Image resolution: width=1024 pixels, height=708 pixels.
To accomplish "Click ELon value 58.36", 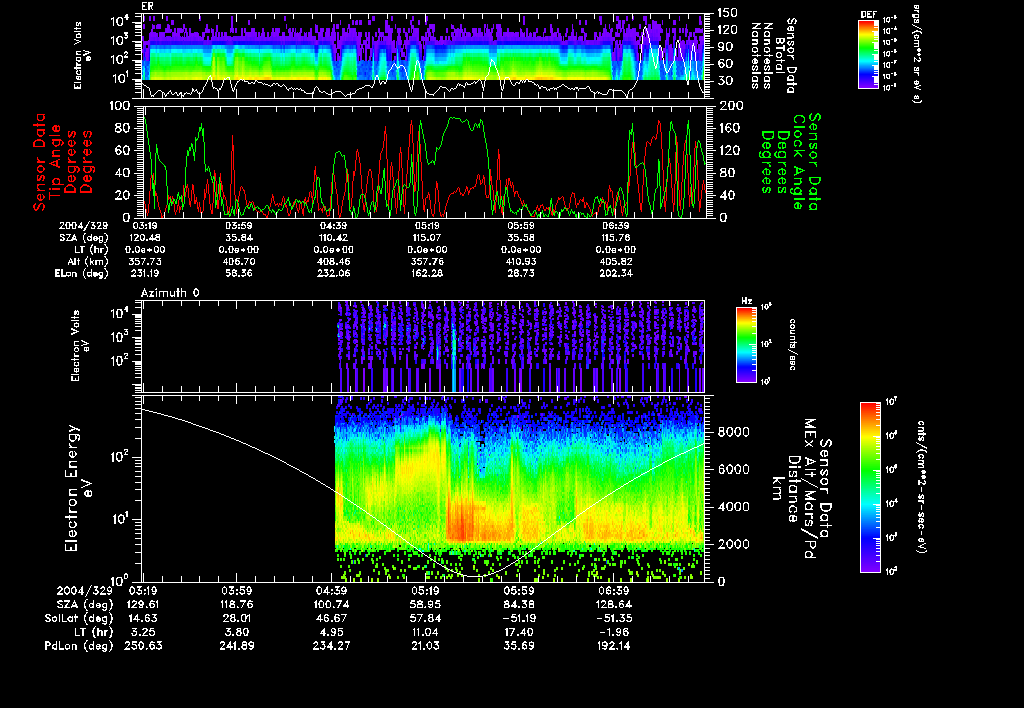I will point(239,274).
